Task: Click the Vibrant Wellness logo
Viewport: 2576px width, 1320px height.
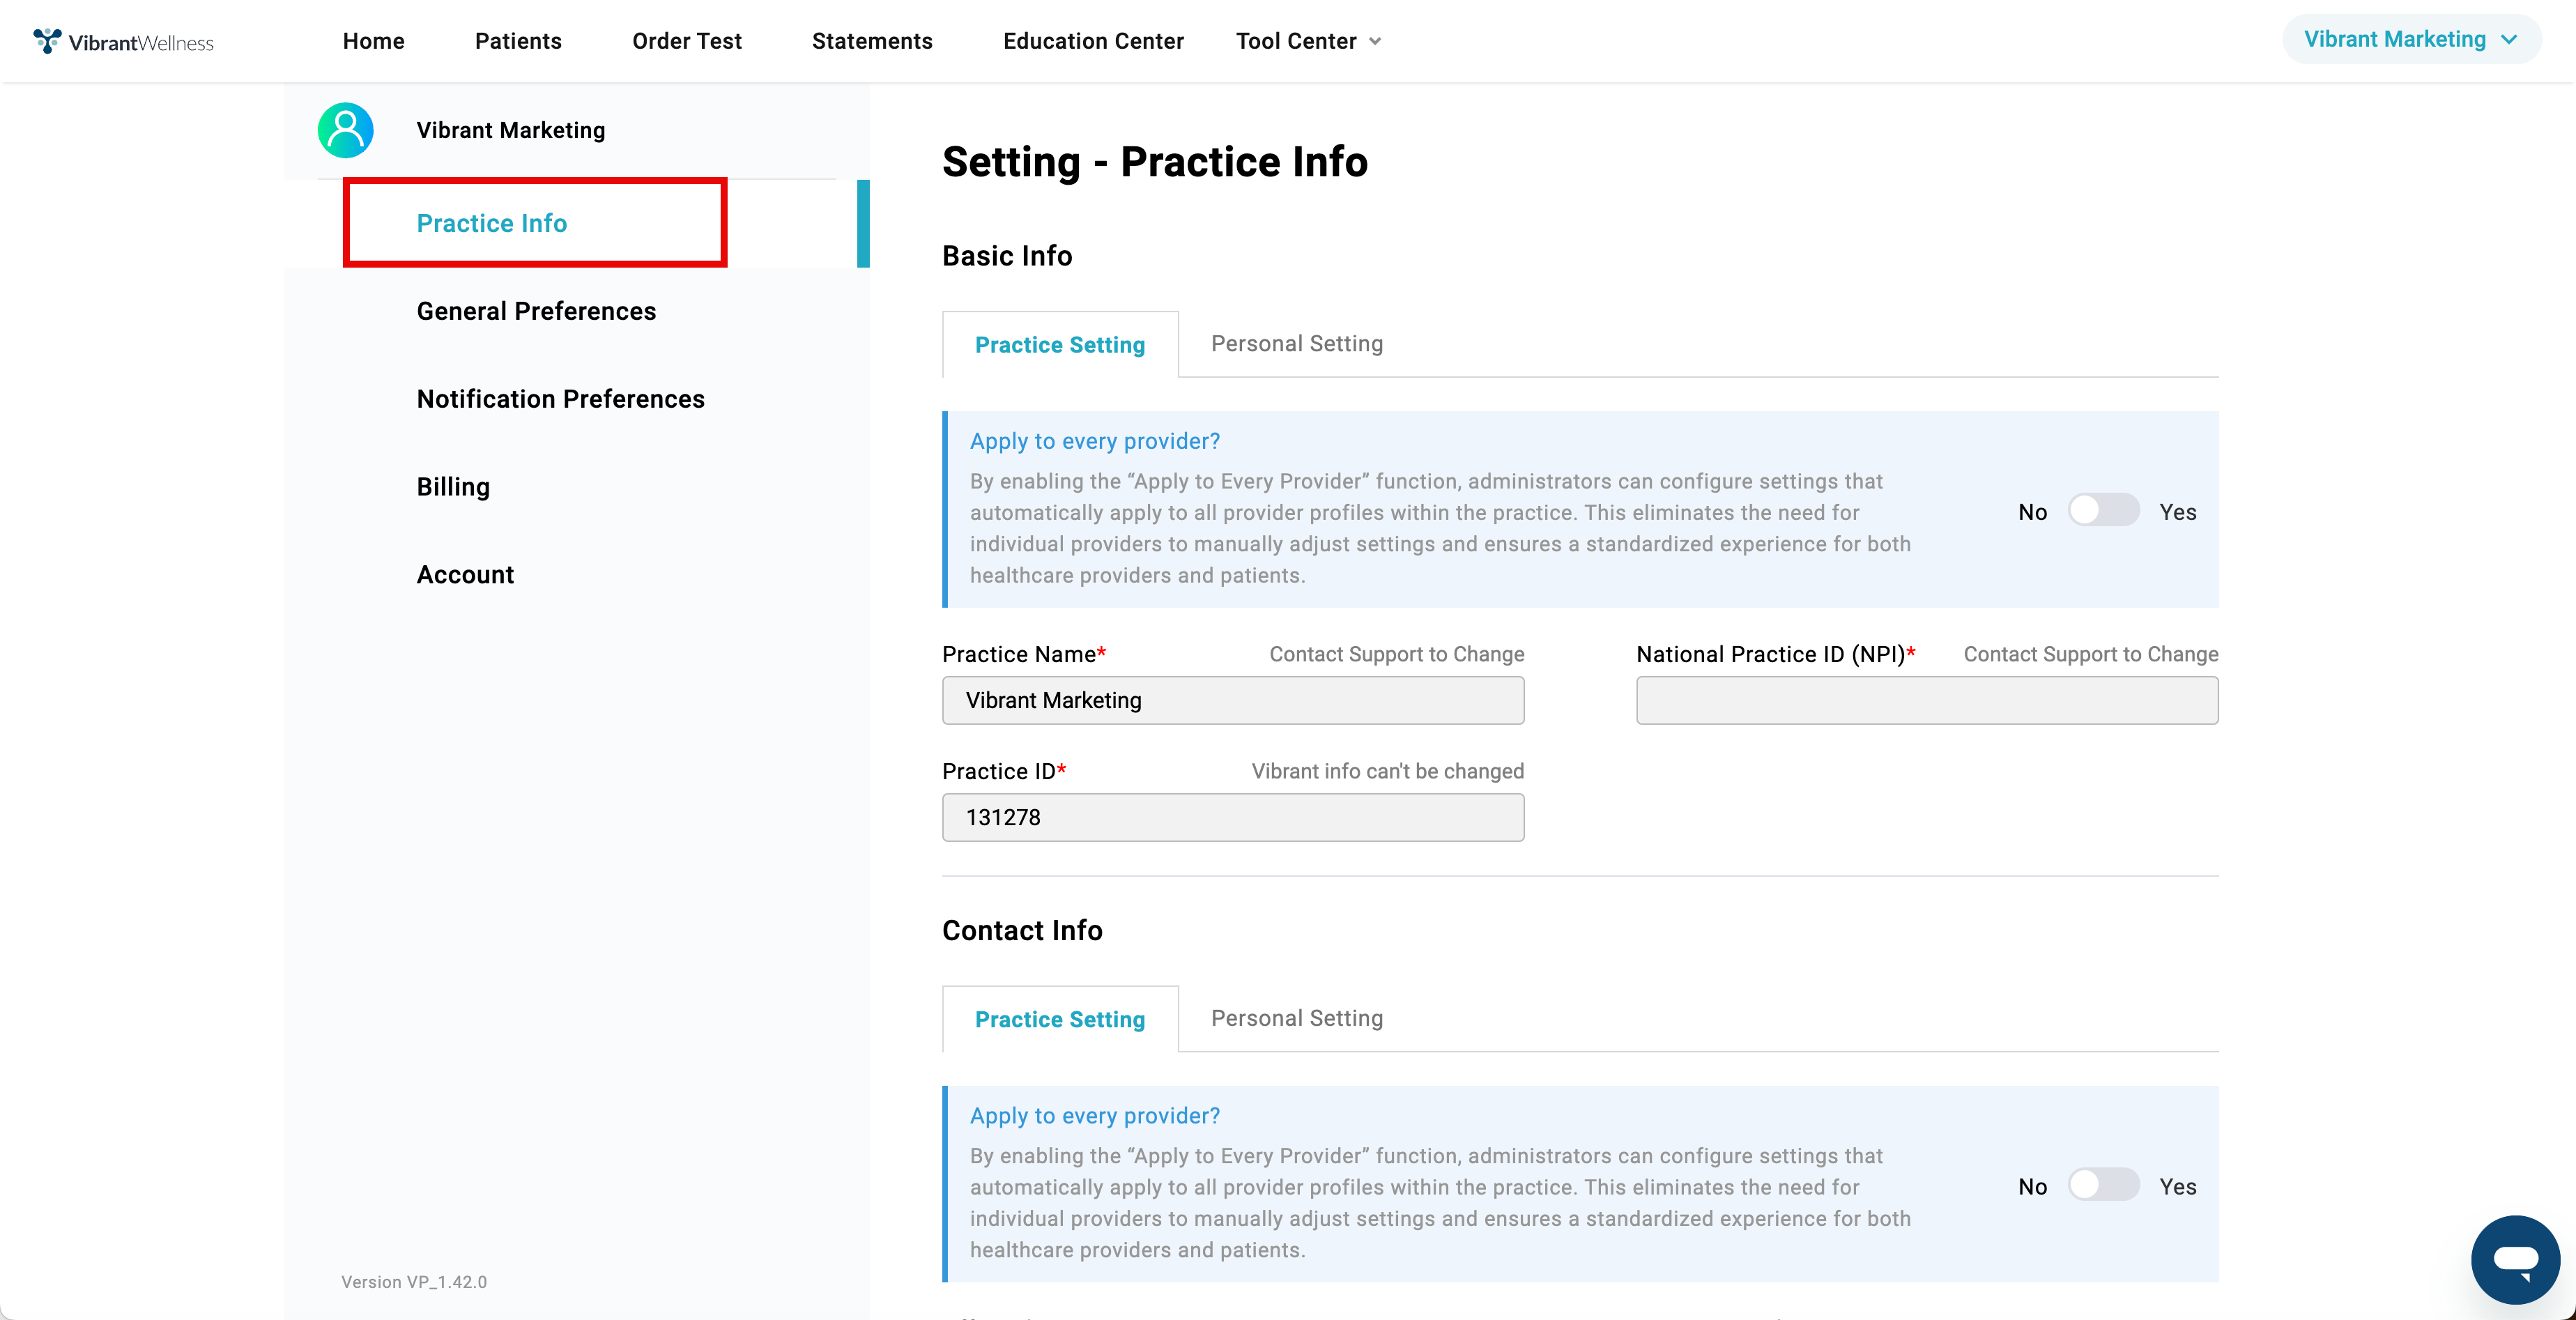Action: pos(123,41)
